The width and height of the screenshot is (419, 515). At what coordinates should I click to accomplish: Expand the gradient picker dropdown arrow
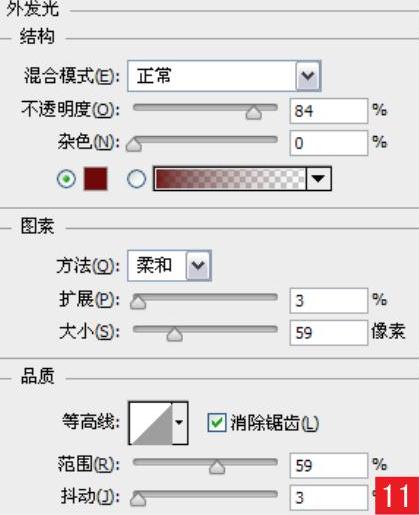tap(319, 179)
